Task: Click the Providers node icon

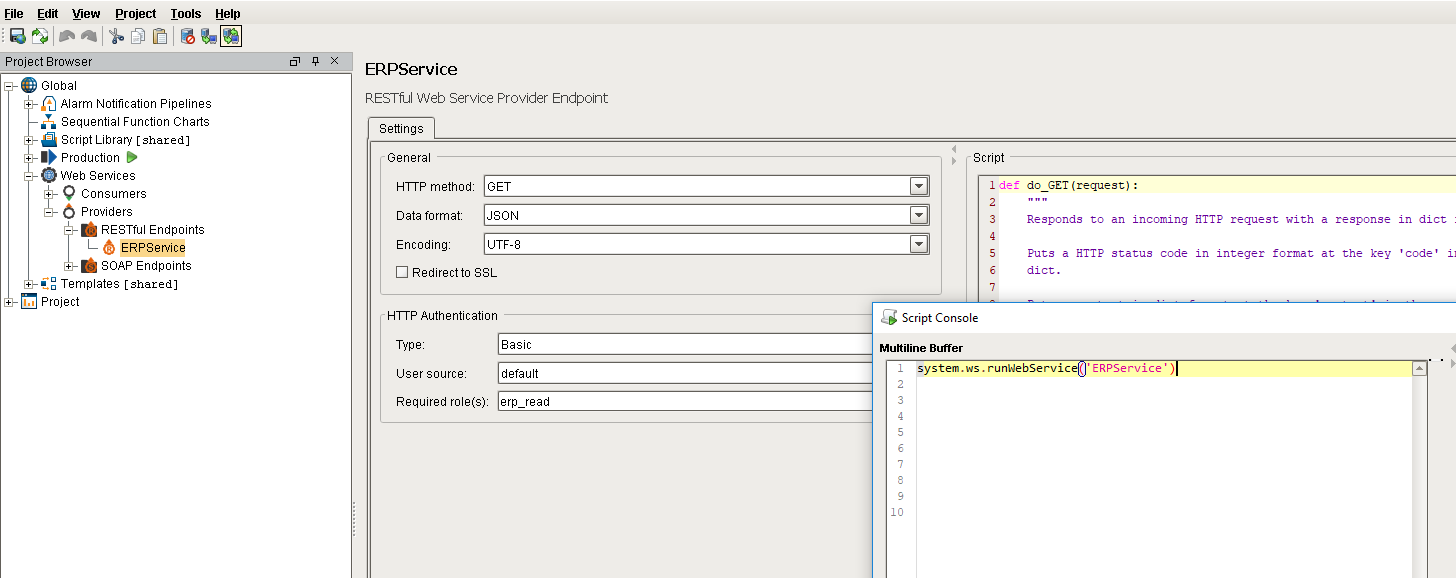Action: 69,211
